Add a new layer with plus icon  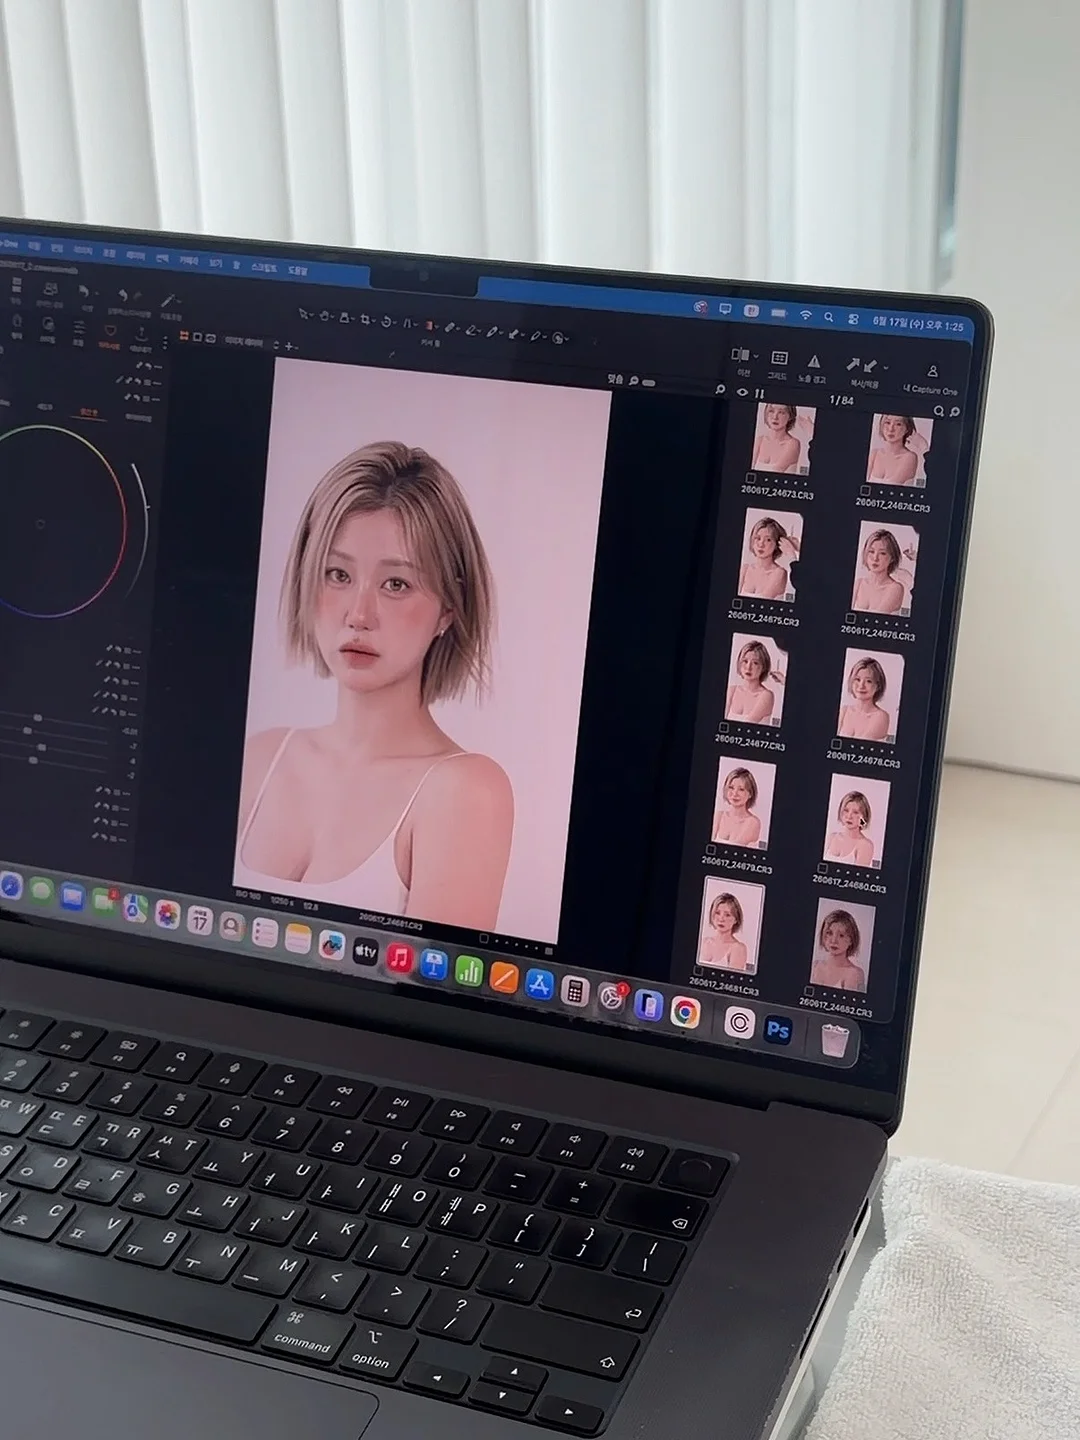[288, 346]
